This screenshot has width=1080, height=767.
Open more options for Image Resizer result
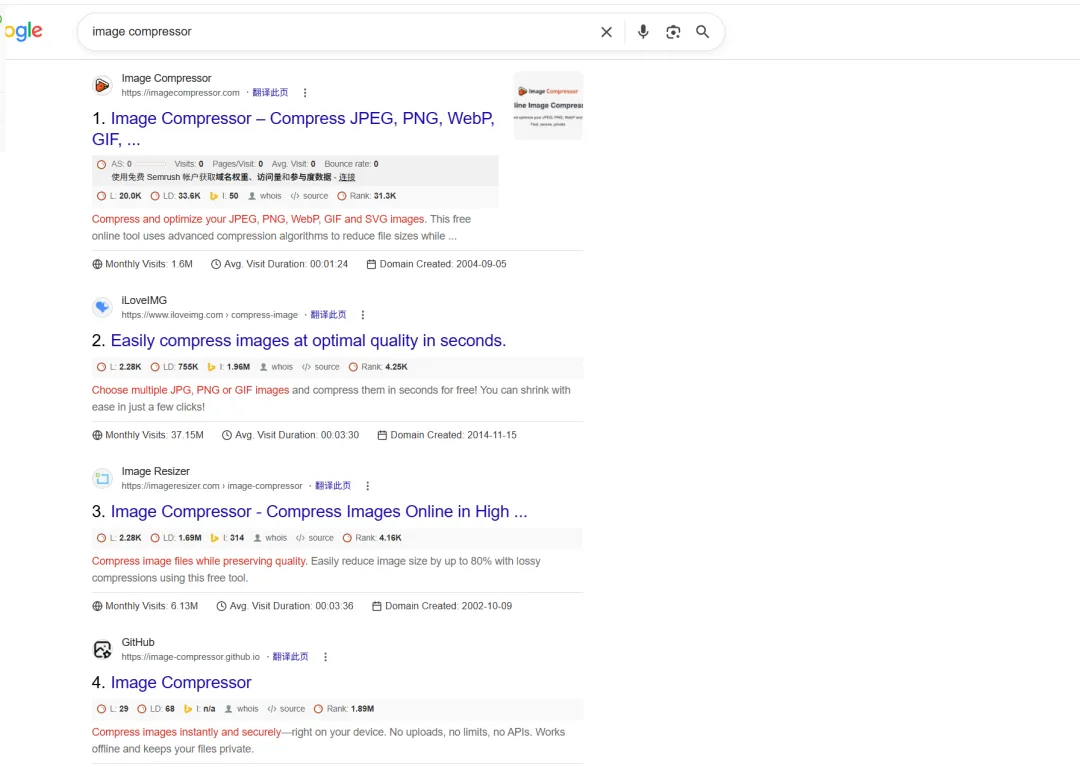(x=368, y=486)
